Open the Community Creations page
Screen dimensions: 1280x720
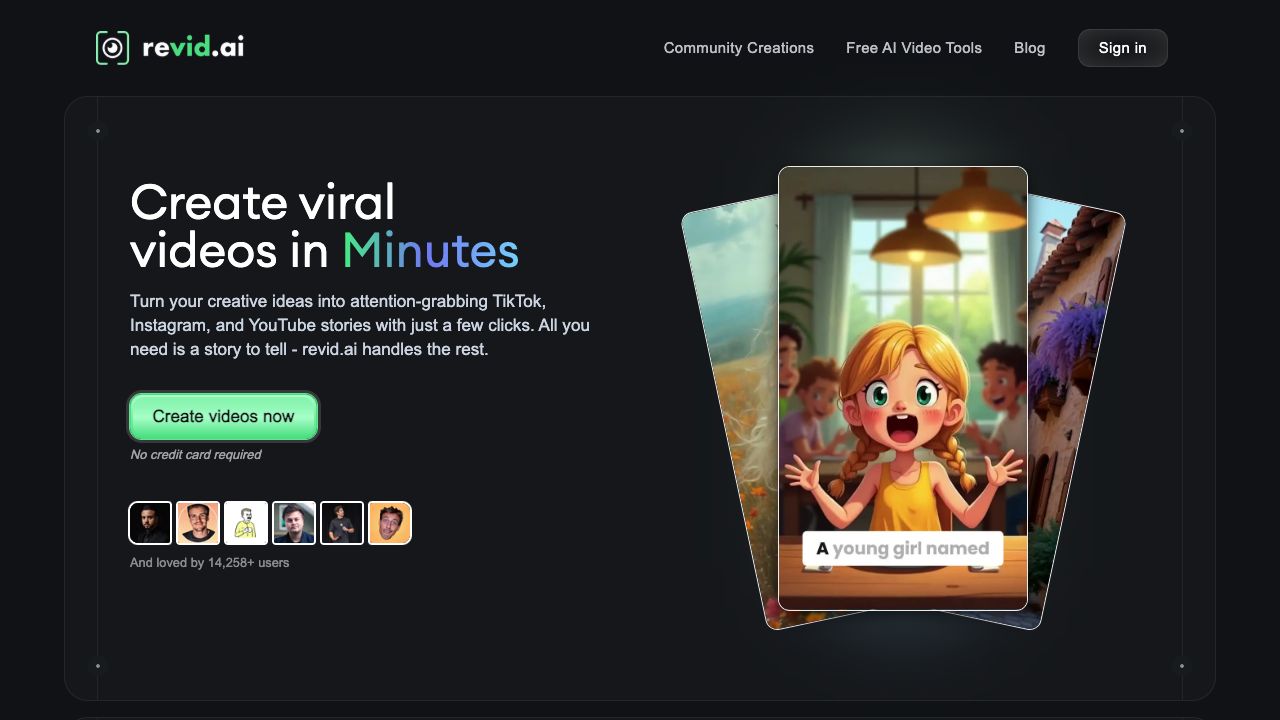click(x=738, y=48)
